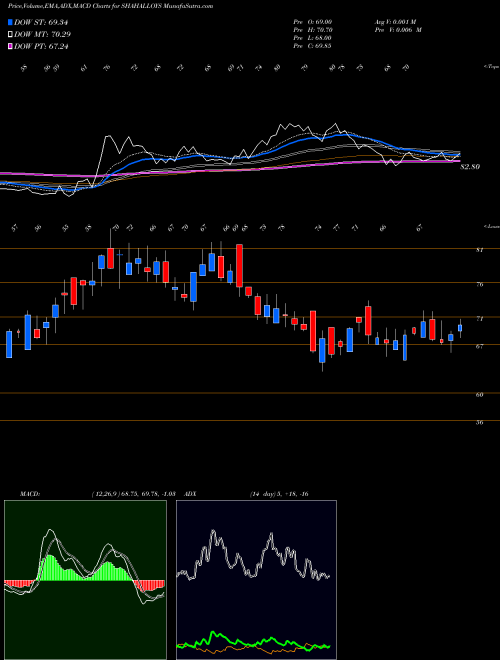The image size is (500, 660).
Task: Click the green ADX line peak
Action: pos(213,632)
